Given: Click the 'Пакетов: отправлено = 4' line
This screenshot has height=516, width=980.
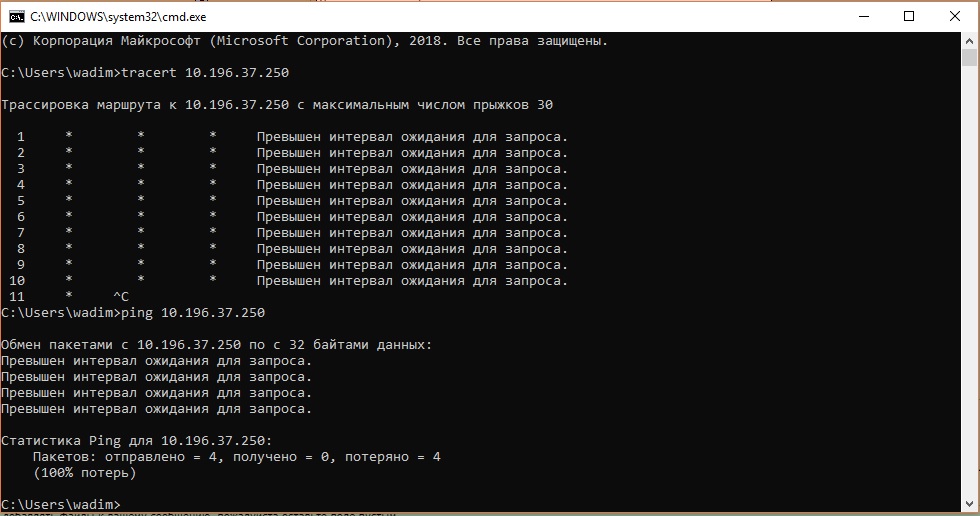Looking at the screenshot, I should (237, 457).
